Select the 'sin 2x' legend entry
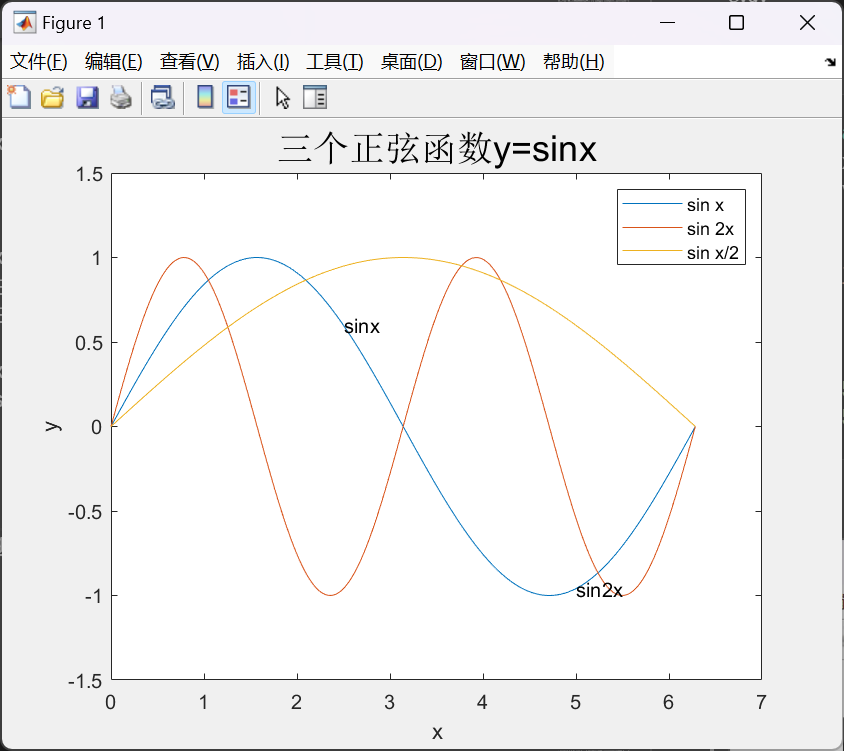This screenshot has width=844, height=751. pyautogui.click(x=710, y=229)
